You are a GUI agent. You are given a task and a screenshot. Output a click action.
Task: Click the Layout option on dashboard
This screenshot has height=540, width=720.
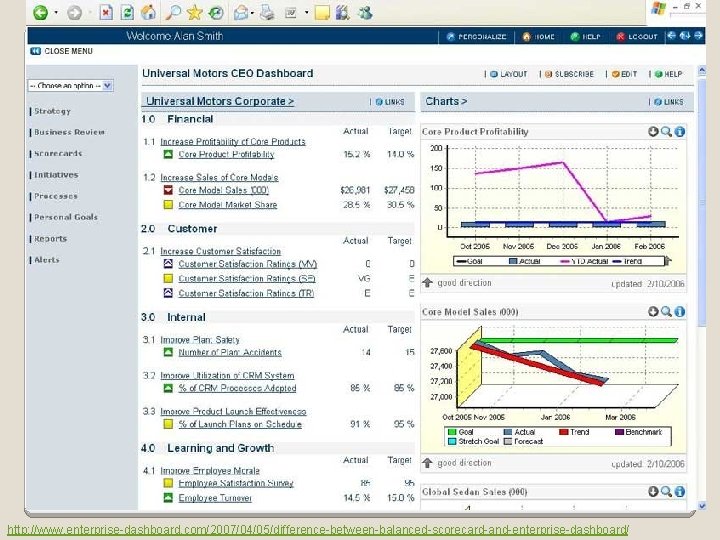point(508,74)
